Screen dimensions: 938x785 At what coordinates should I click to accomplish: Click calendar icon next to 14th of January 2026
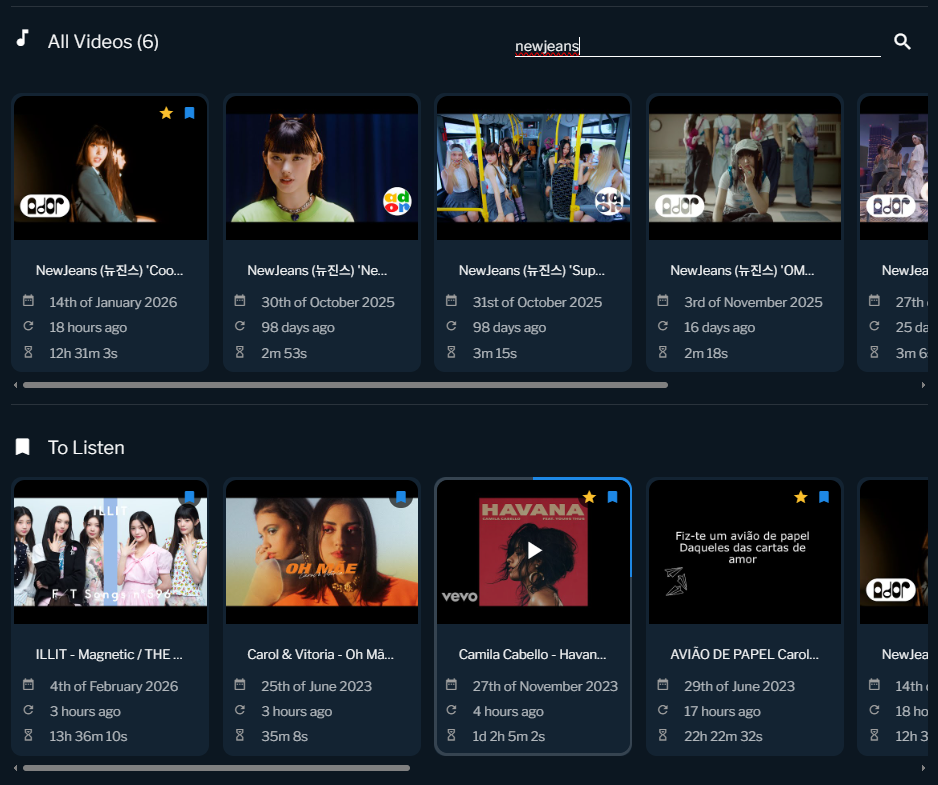tap(28, 300)
